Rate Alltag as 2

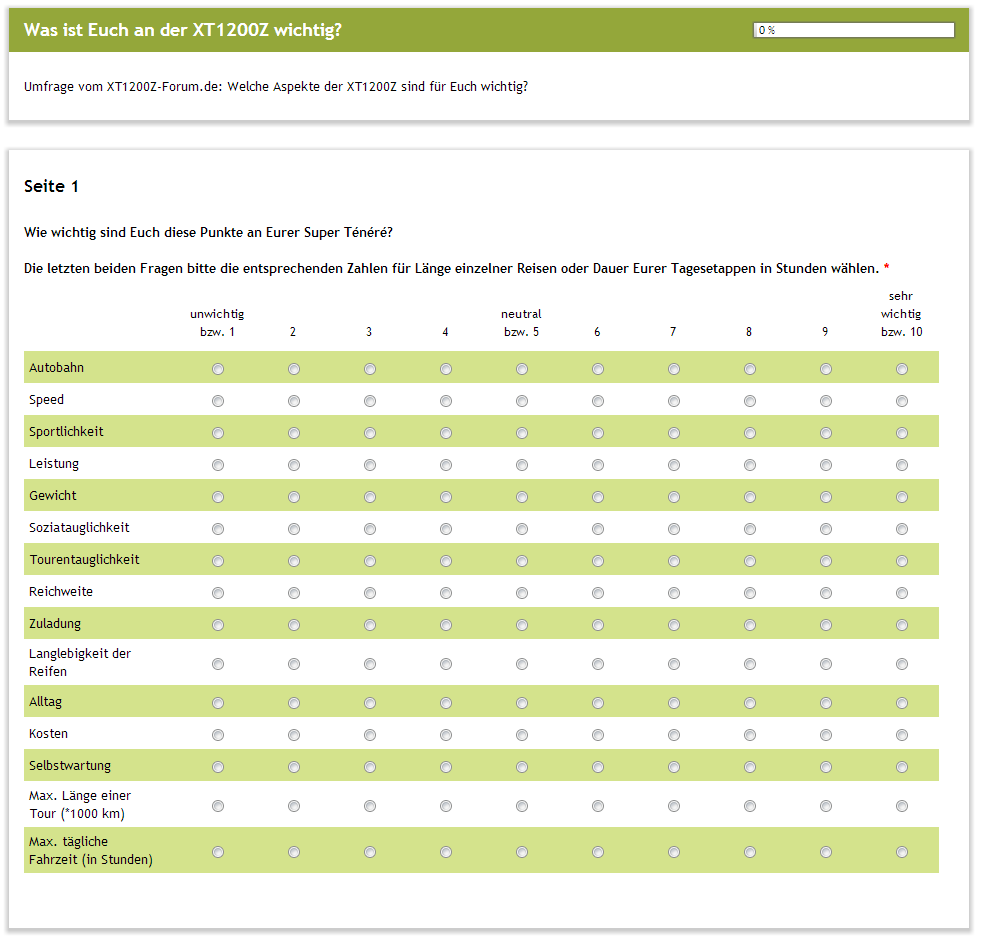tap(294, 703)
